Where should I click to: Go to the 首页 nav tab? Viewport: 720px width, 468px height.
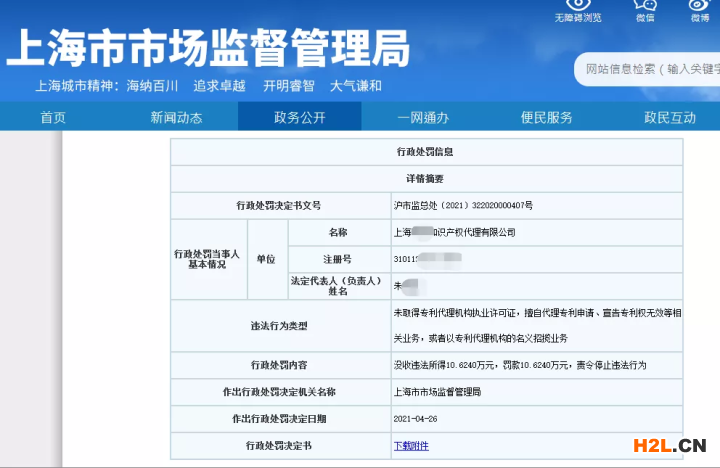click(x=53, y=118)
